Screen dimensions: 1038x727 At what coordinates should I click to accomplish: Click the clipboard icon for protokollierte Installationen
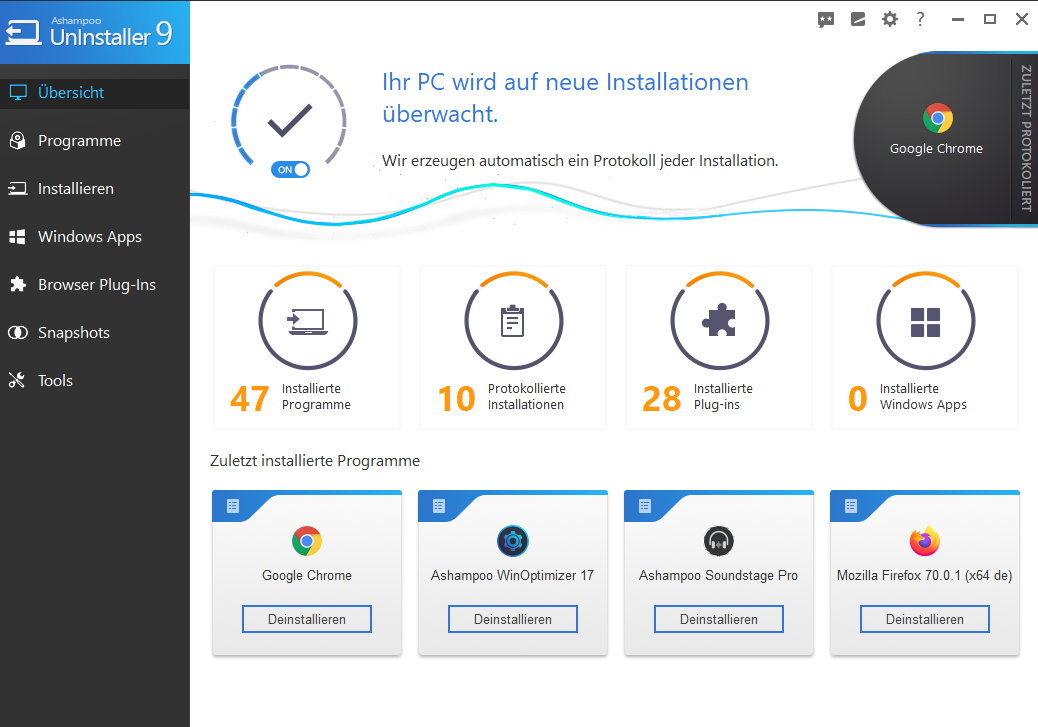pyautogui.click(x=513, y=321)
